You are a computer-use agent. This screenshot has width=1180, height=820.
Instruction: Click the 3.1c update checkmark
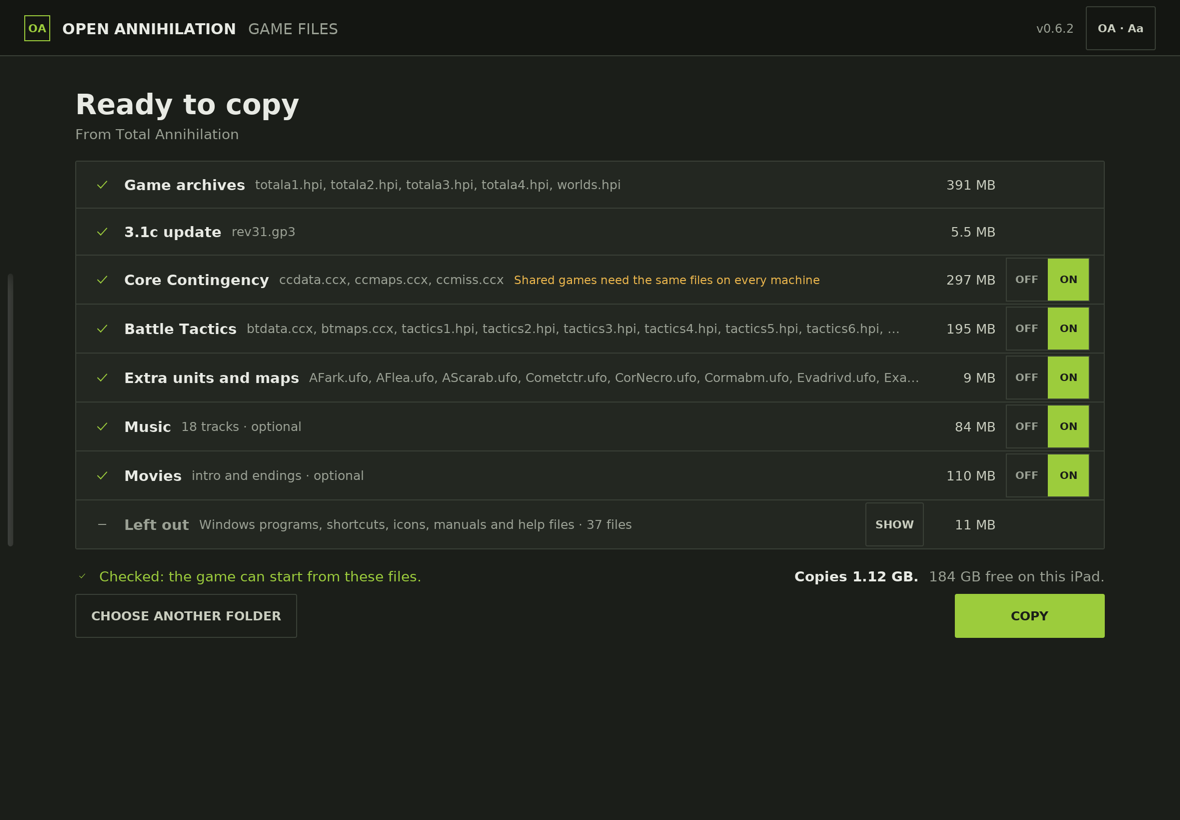pos(102,232)
